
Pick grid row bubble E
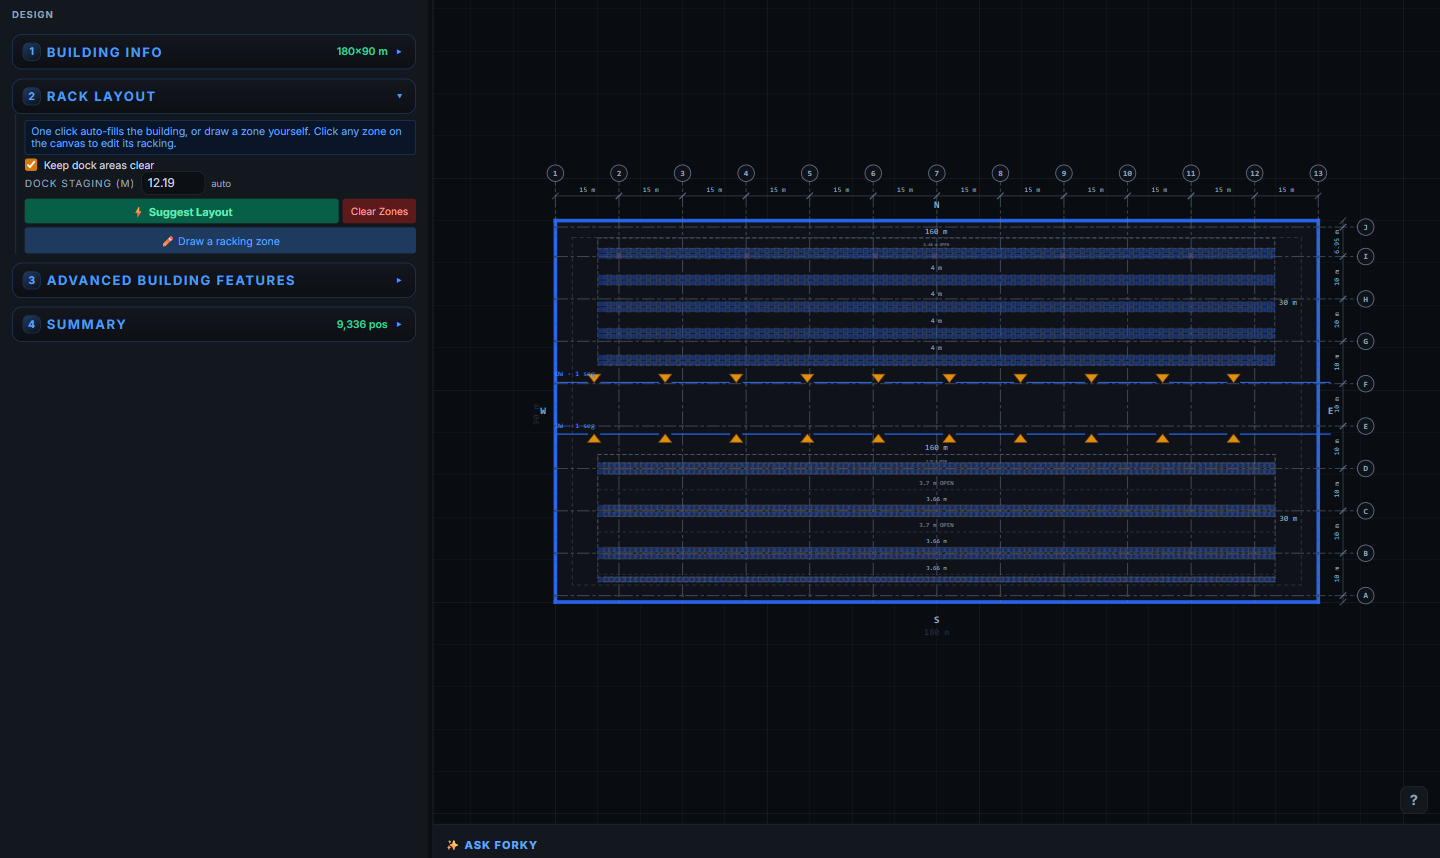click(x=1366, y=426)
